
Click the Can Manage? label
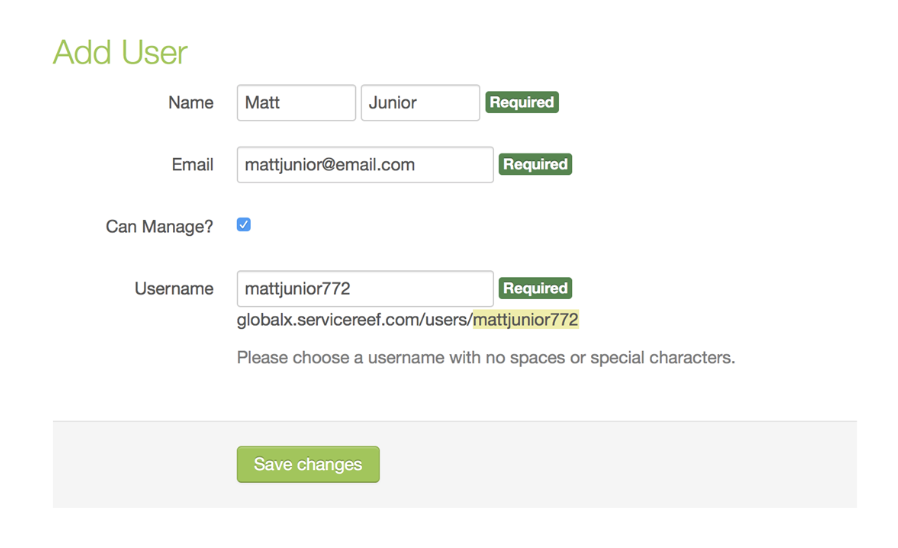click(x=159, y=227)
